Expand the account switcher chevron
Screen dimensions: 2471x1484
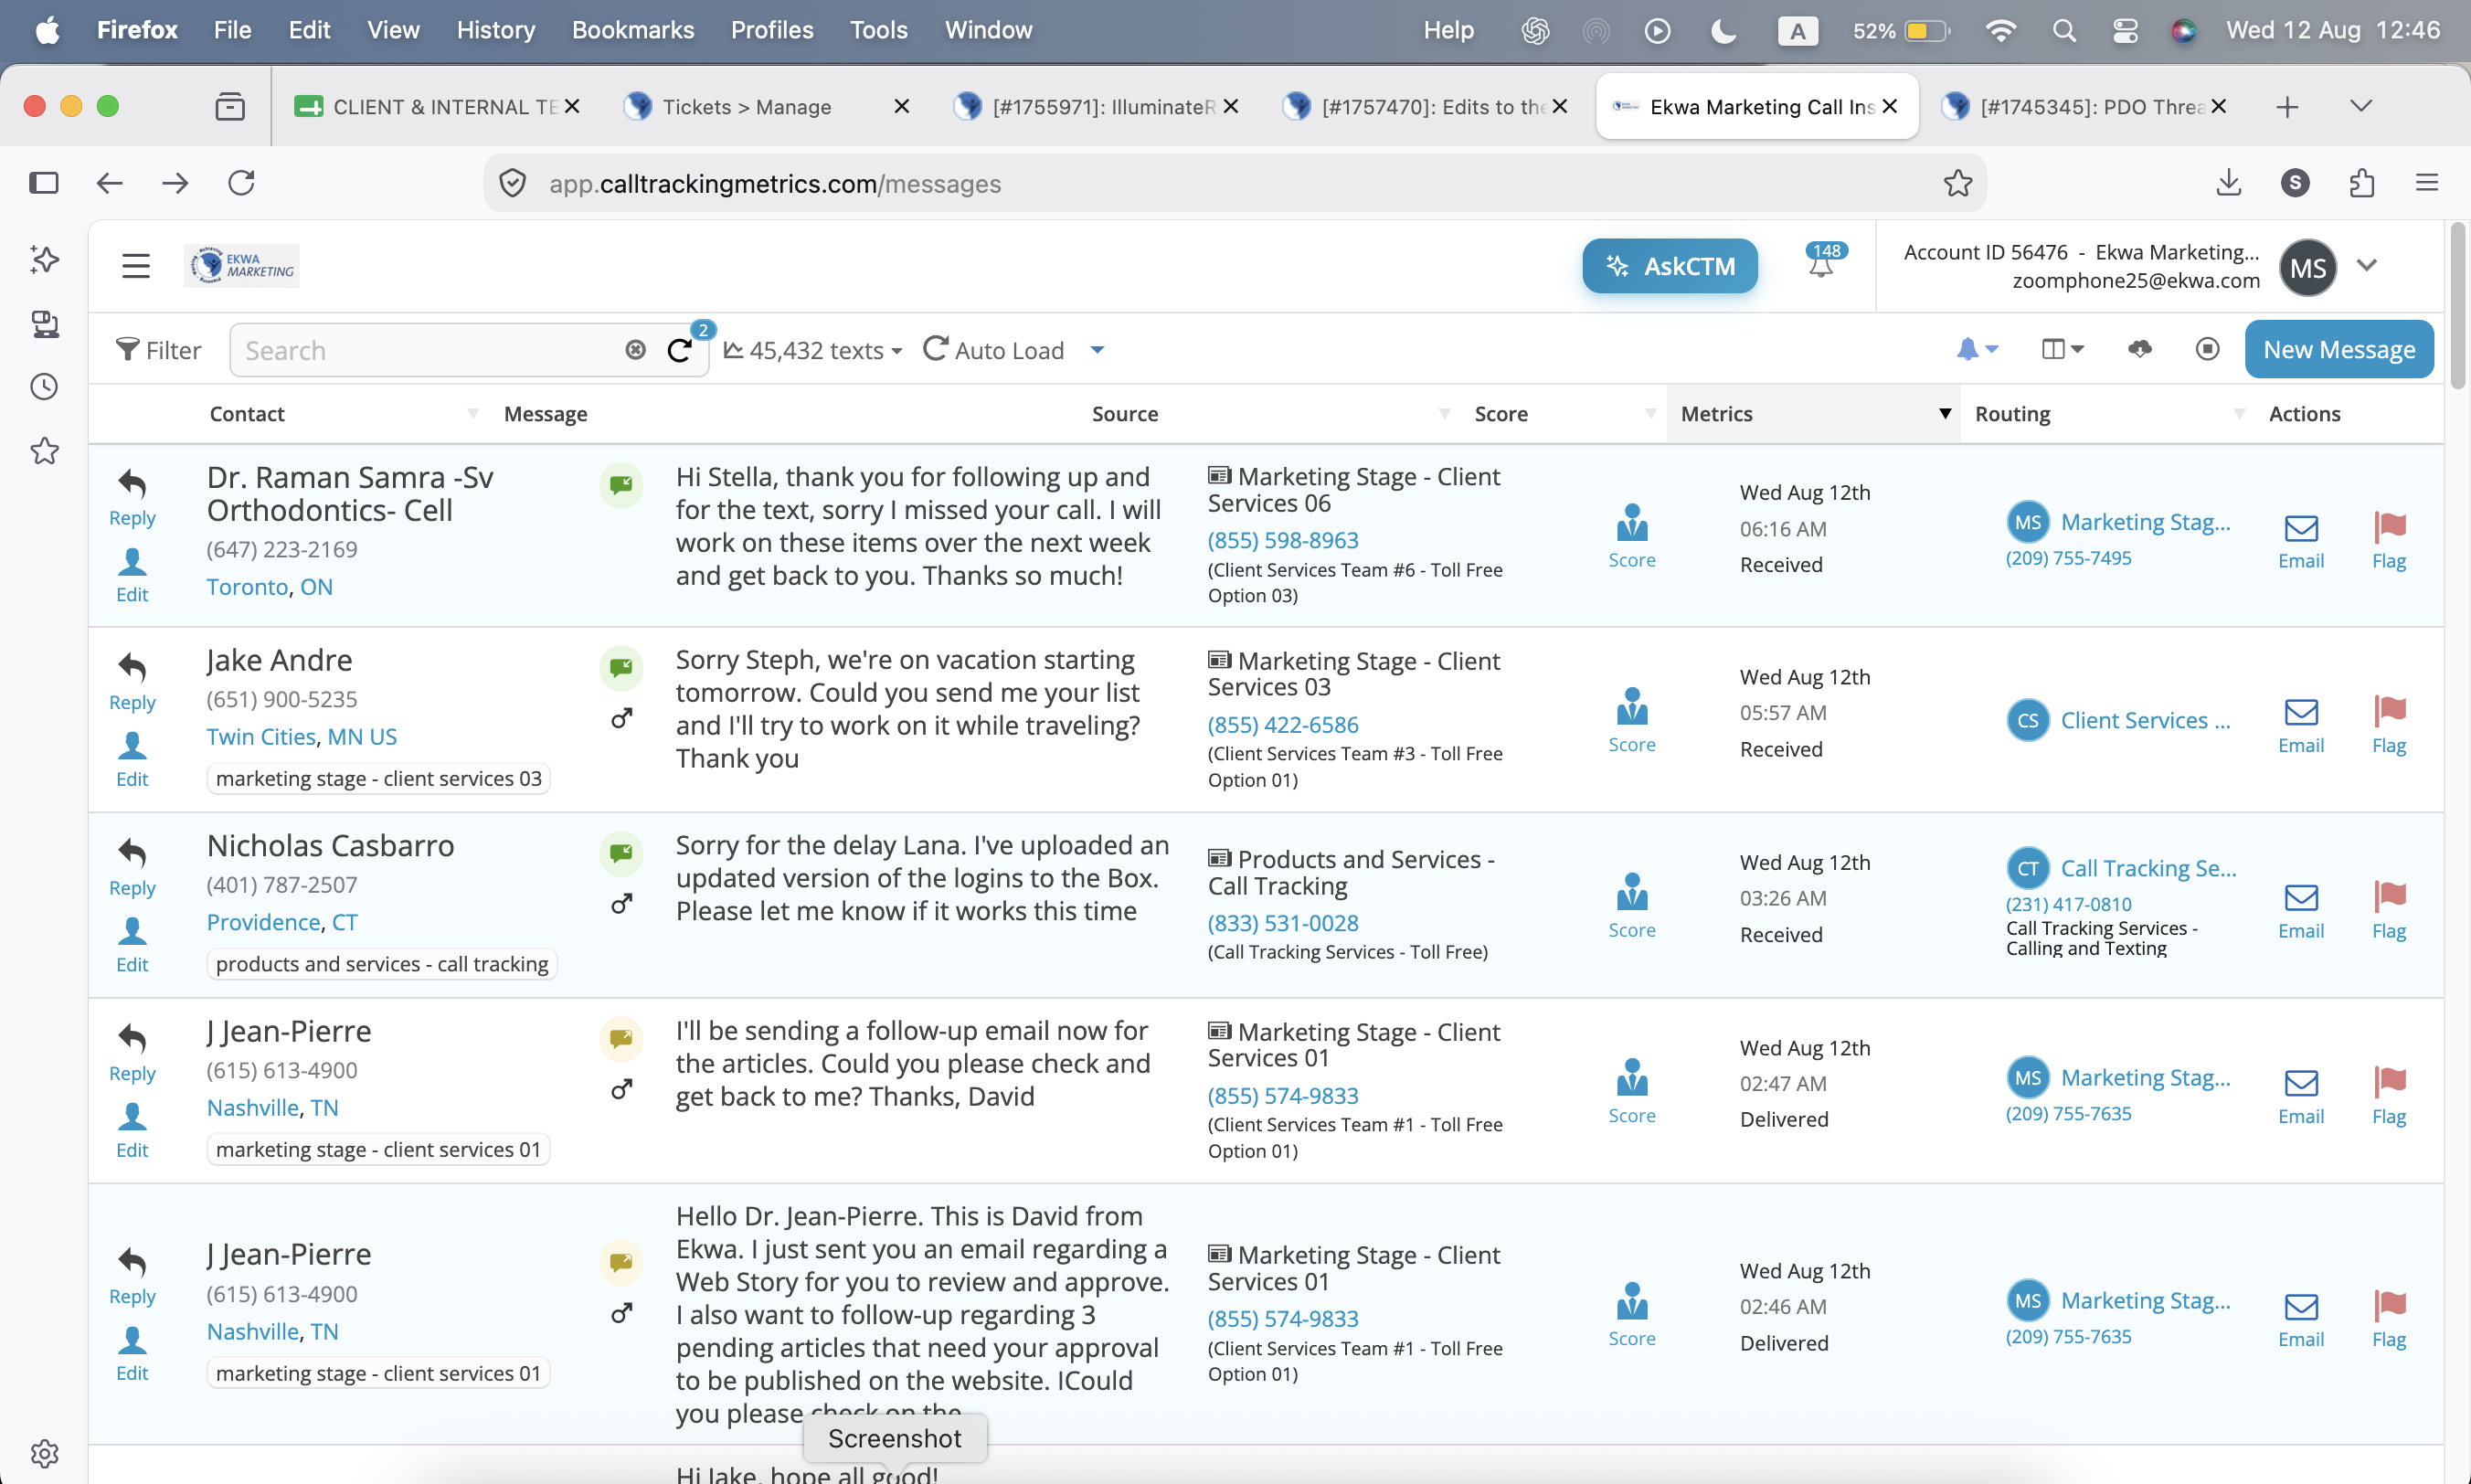click(x=2366, y=266)
